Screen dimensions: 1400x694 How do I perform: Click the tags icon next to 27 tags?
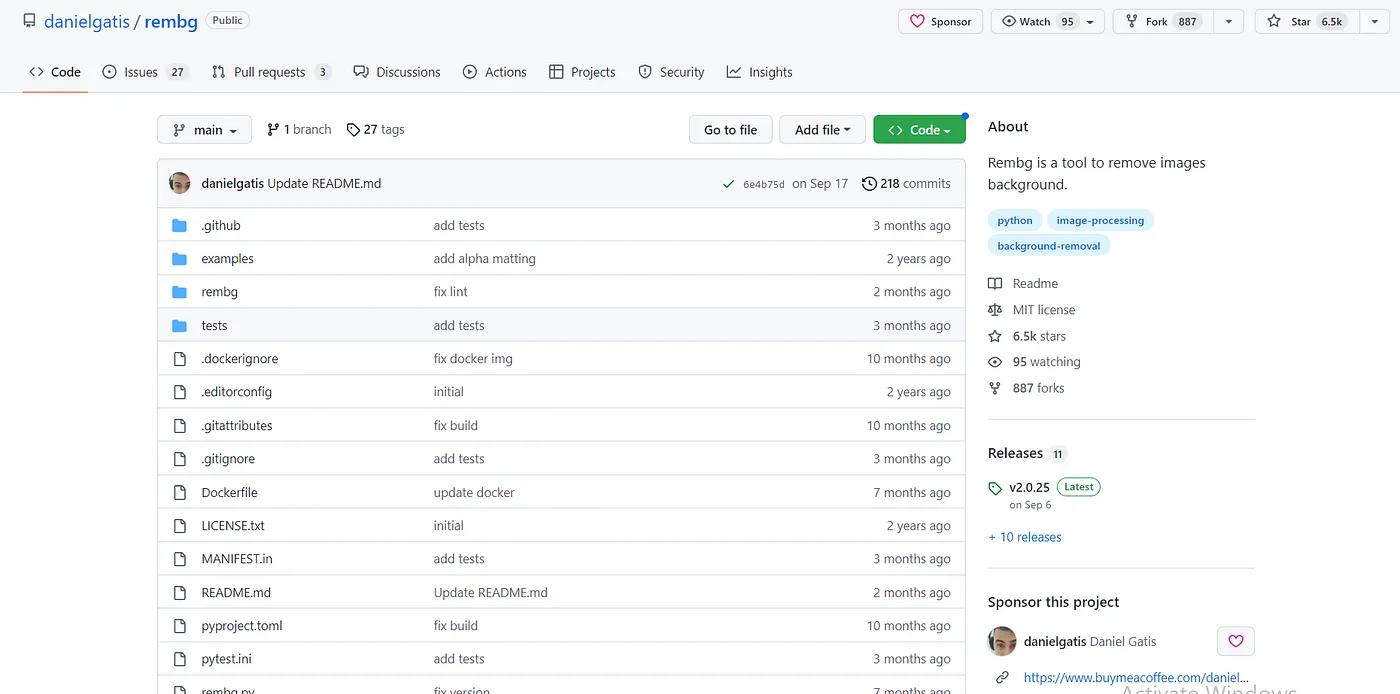[353, 130]
